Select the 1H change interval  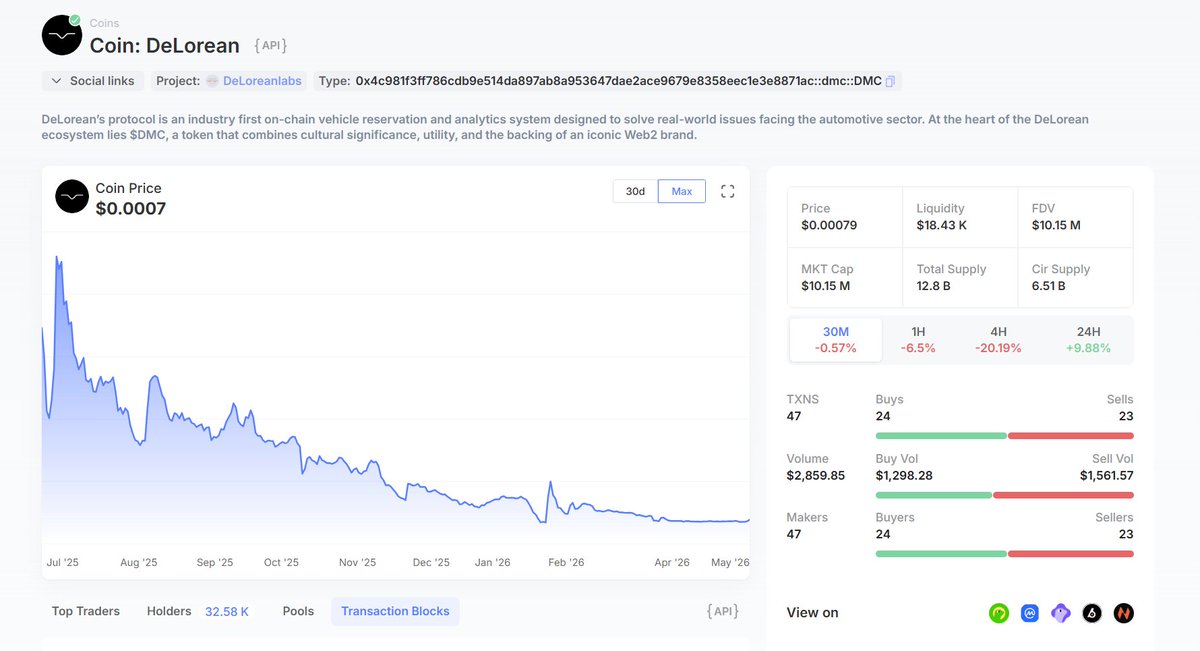click(918, 340)
